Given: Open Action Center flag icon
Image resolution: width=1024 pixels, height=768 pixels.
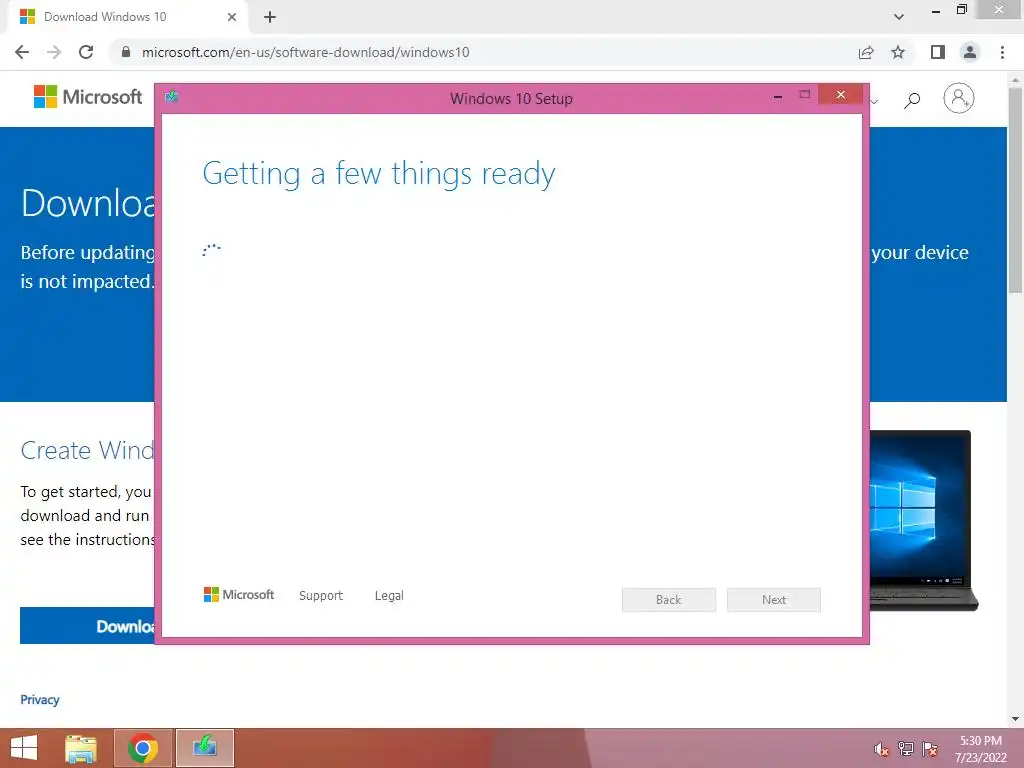Looking at the screenshot, I should (x=930, y=748).
